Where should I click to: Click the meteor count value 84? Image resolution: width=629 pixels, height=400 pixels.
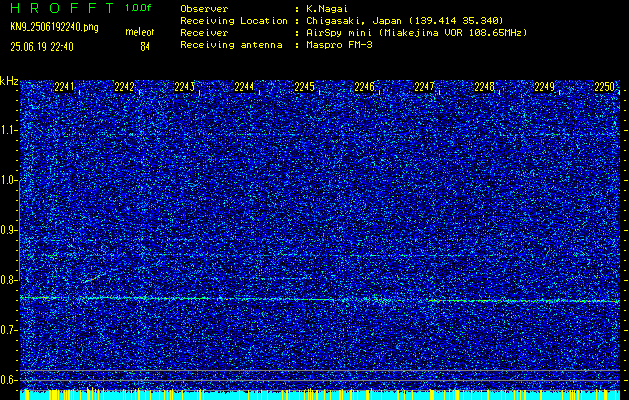145,47
